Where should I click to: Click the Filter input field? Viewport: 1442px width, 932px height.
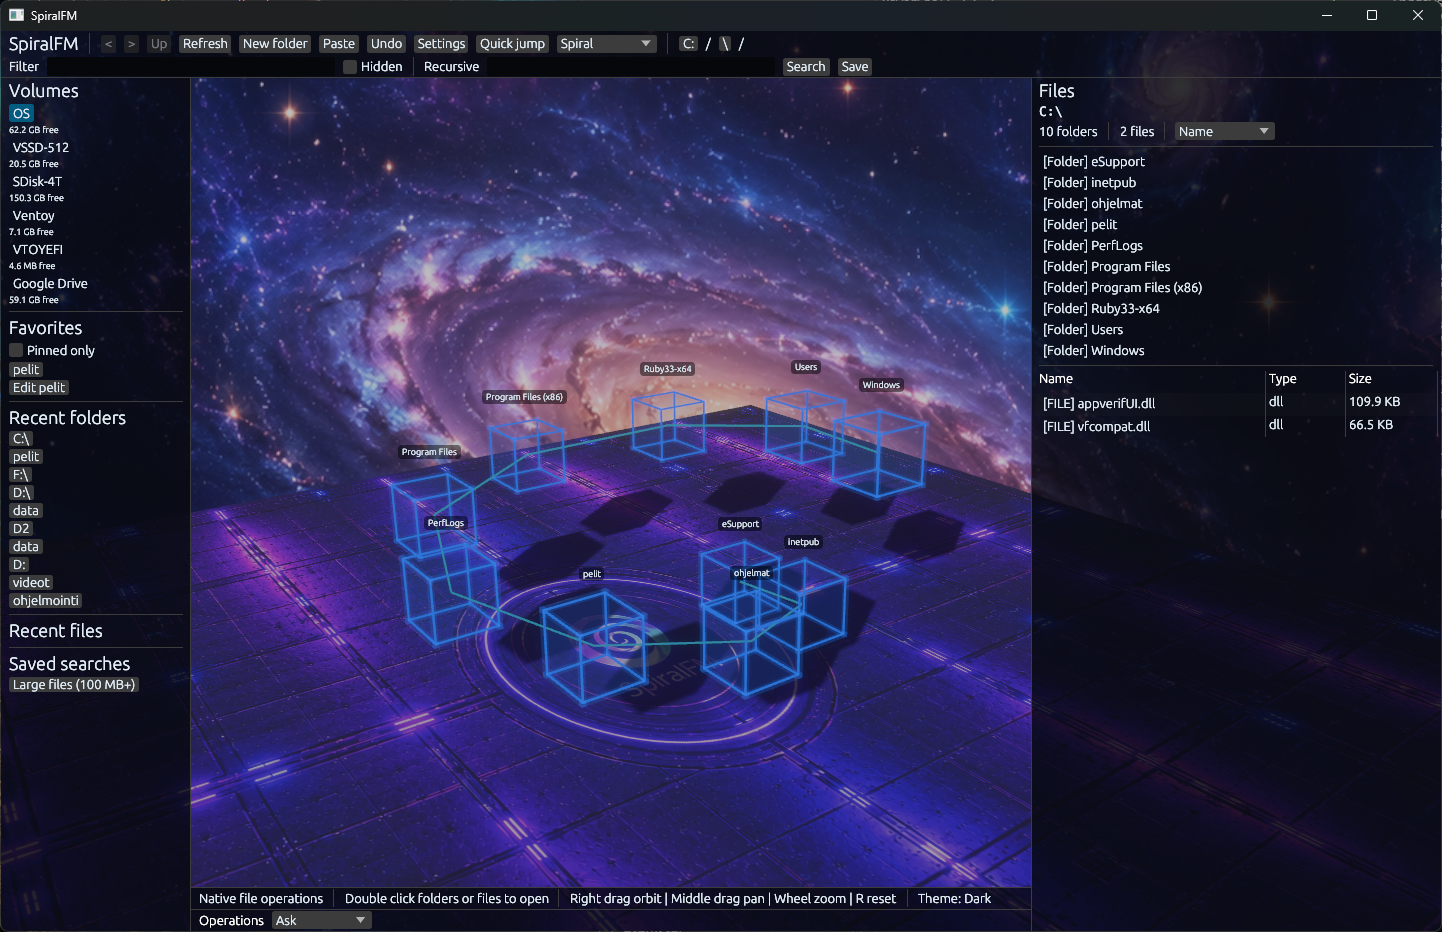click(x=190, y=67)
